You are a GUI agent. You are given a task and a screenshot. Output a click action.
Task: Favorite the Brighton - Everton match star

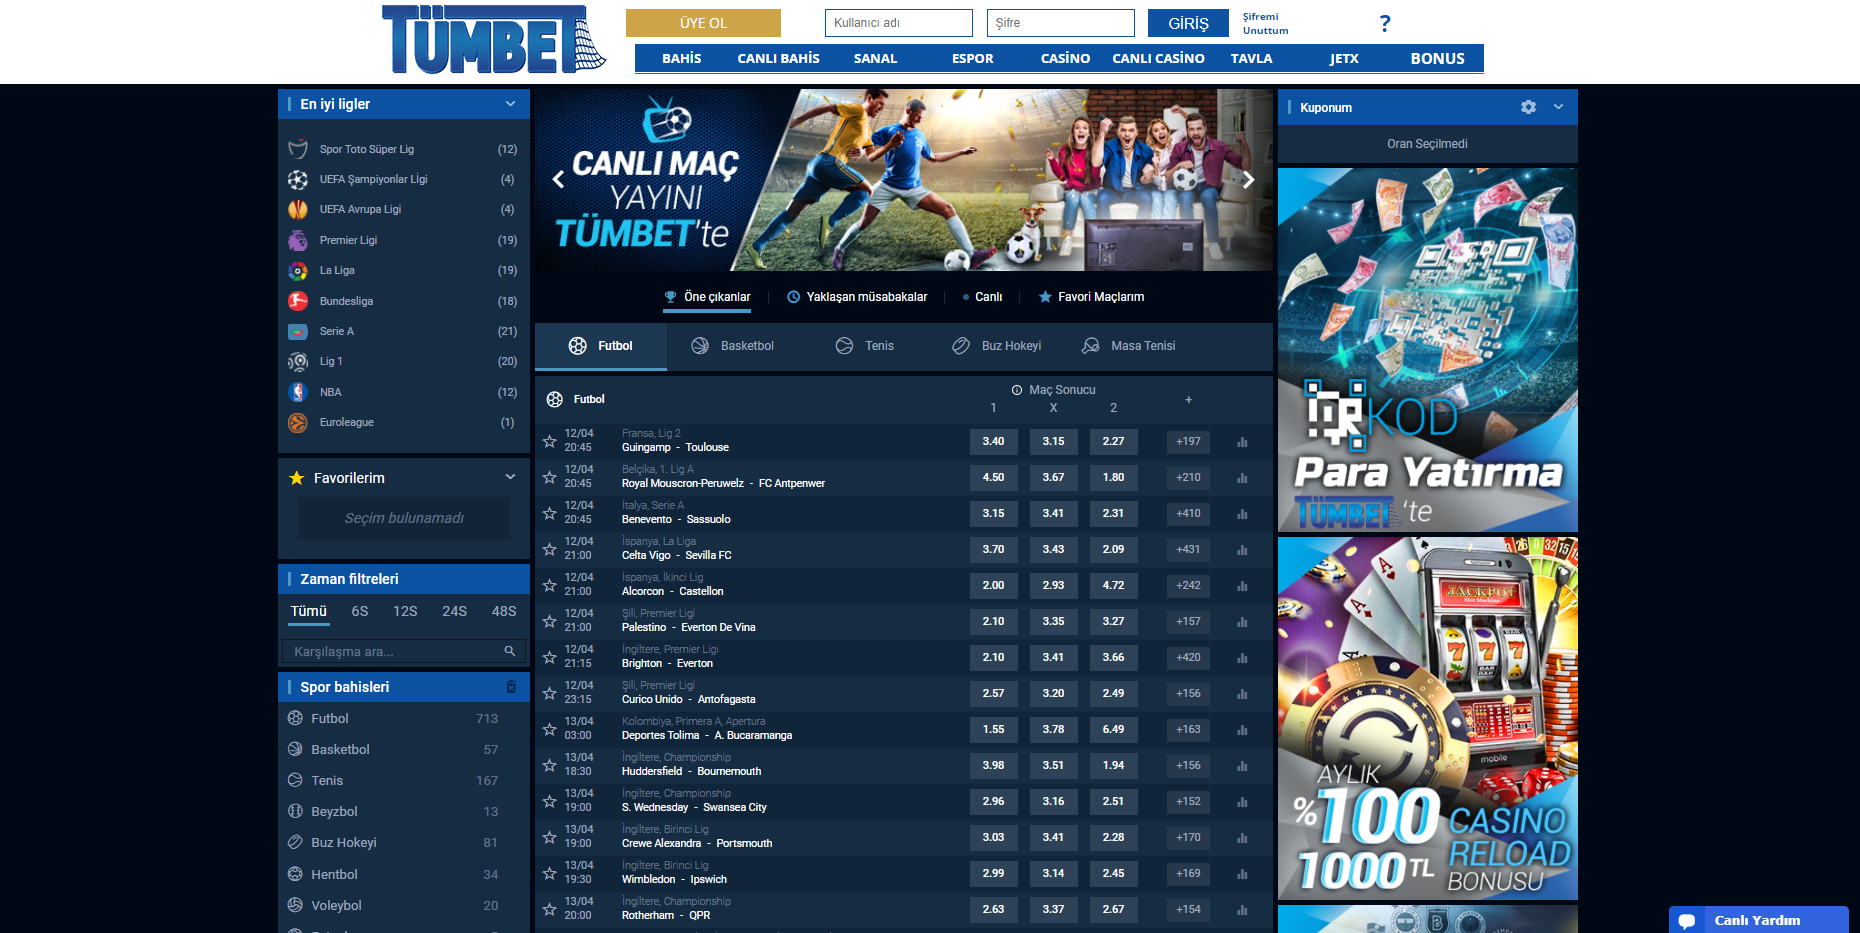(549, 657)
